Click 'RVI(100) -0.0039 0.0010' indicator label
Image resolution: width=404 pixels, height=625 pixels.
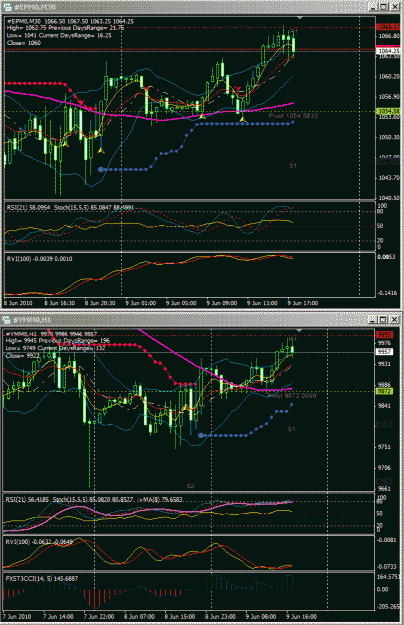(x=39, y=259)
